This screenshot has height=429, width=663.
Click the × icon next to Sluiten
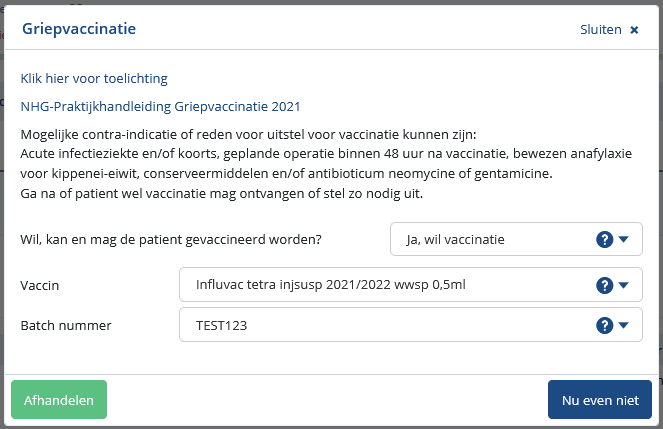click(634, 30)
